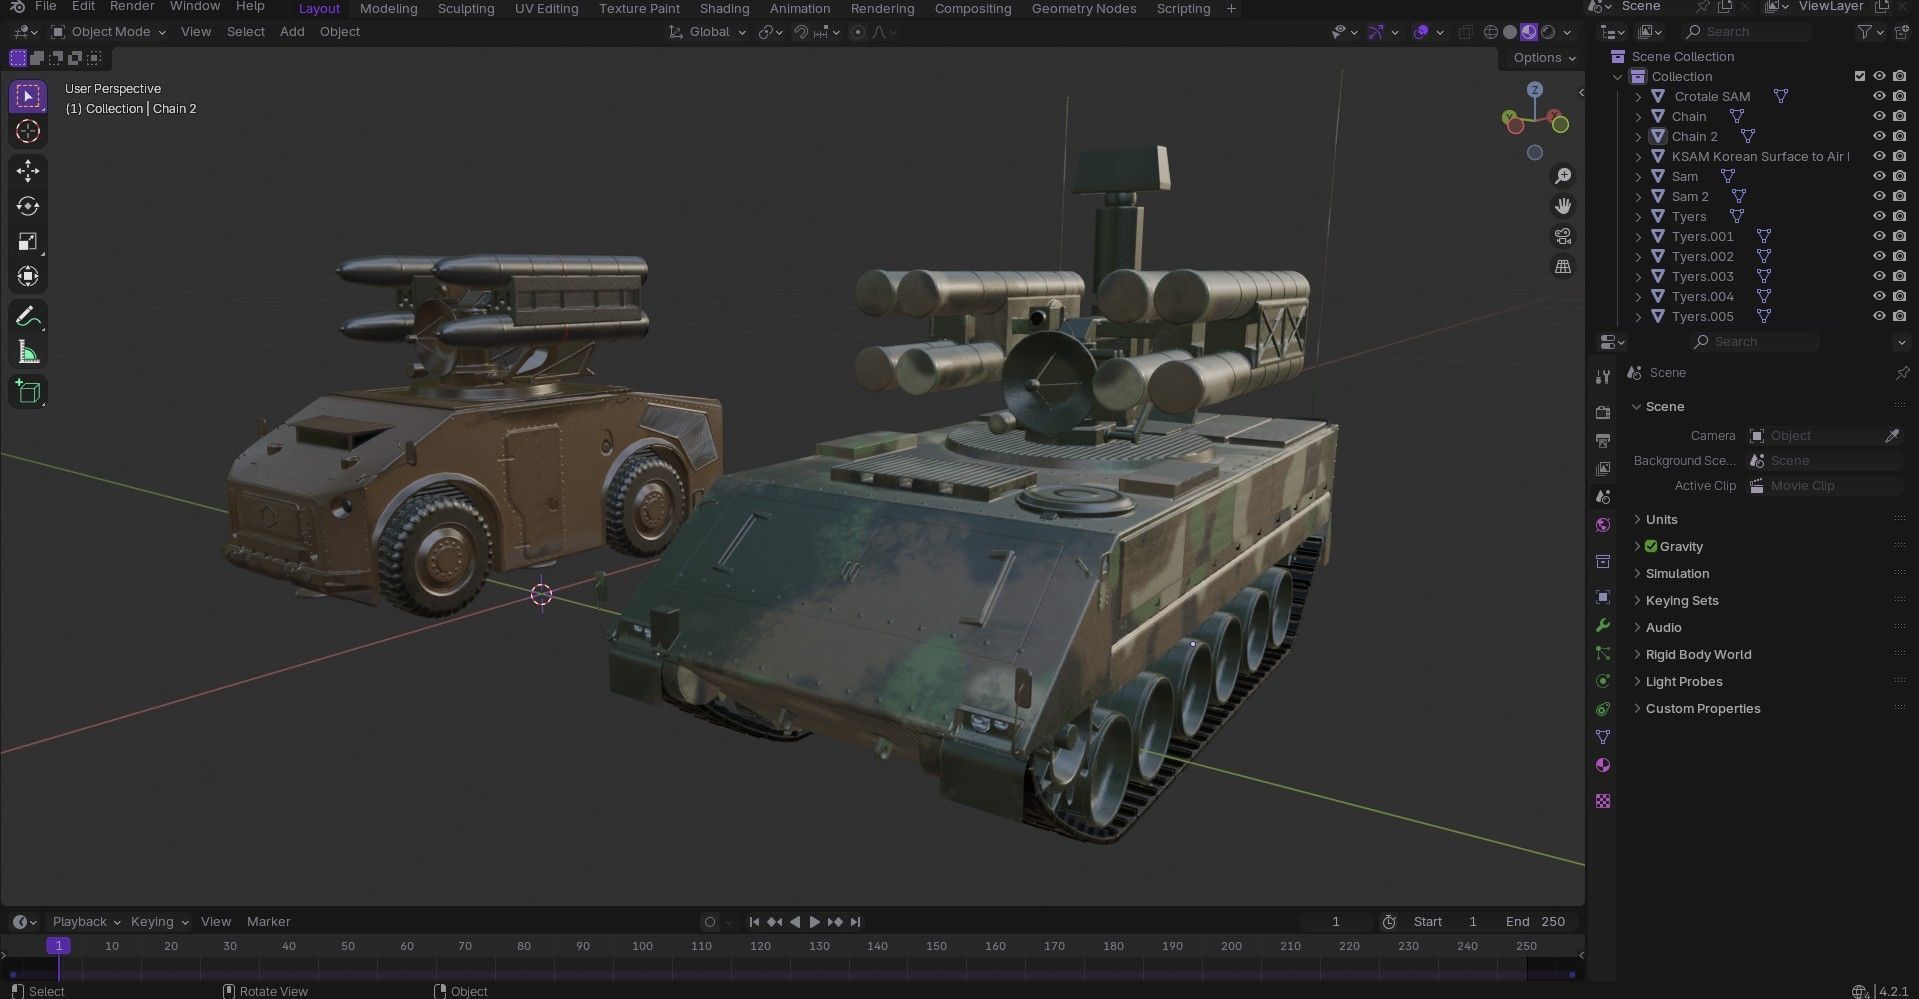
Task: Click the viewport Options button
Action: click(1544, 58)
